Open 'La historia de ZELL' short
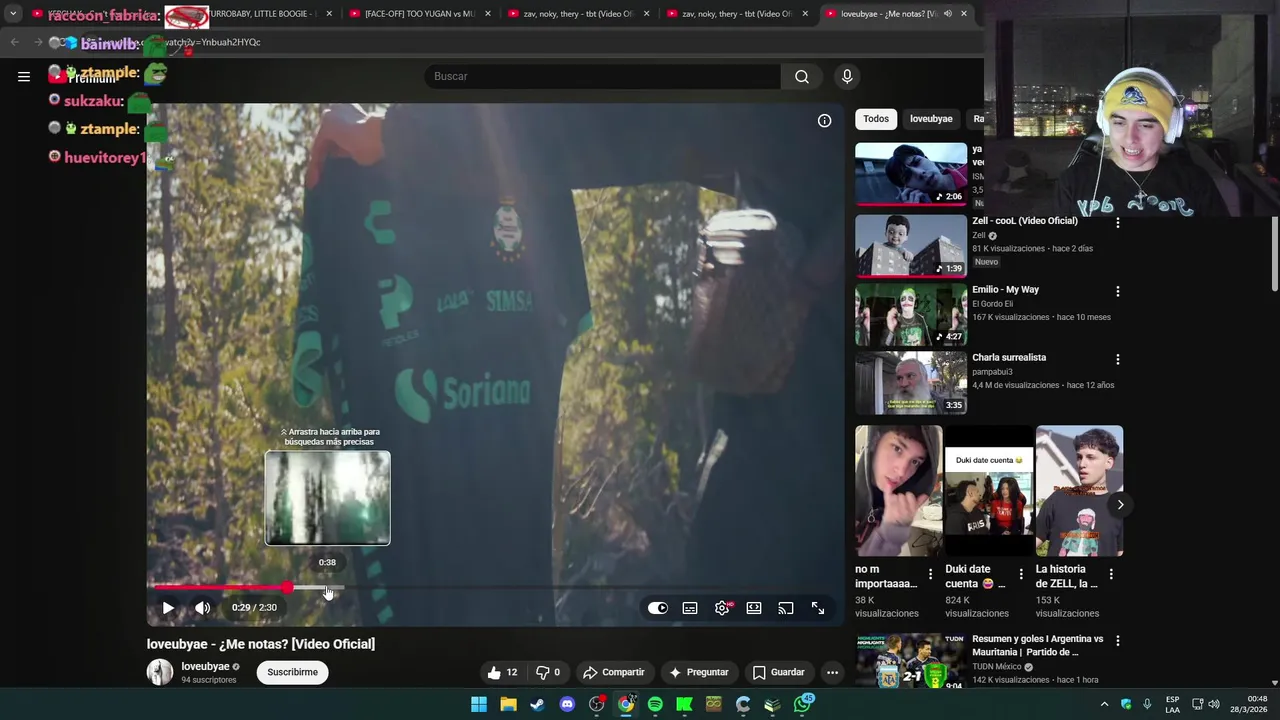This screenshot has width=1280, height=720. pos(1079,491)
